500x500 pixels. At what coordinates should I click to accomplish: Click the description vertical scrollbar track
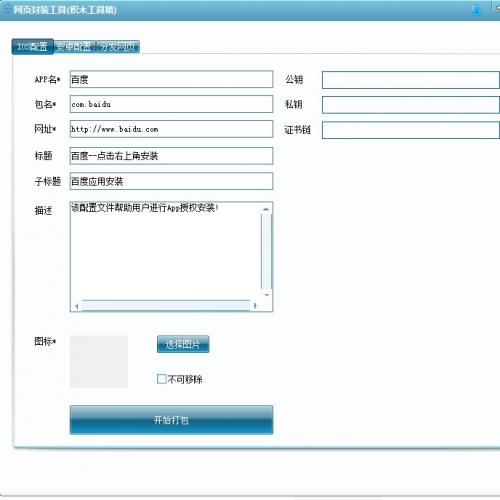click(266, 252)
